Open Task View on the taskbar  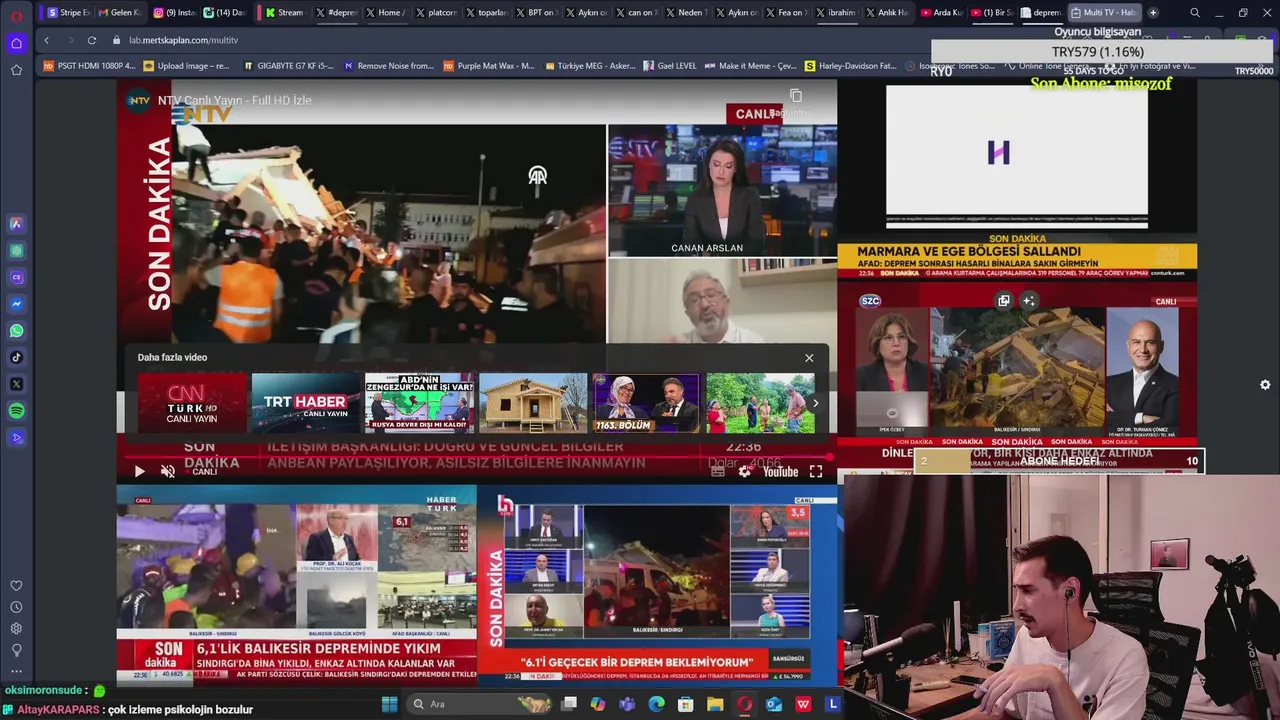click(569, 704)
